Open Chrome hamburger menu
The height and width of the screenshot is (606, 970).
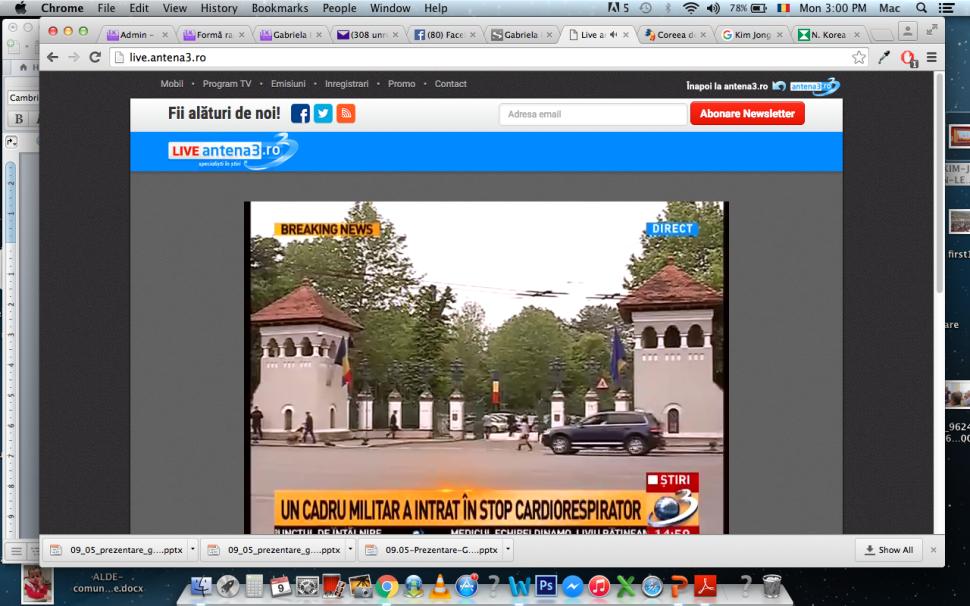931,58
